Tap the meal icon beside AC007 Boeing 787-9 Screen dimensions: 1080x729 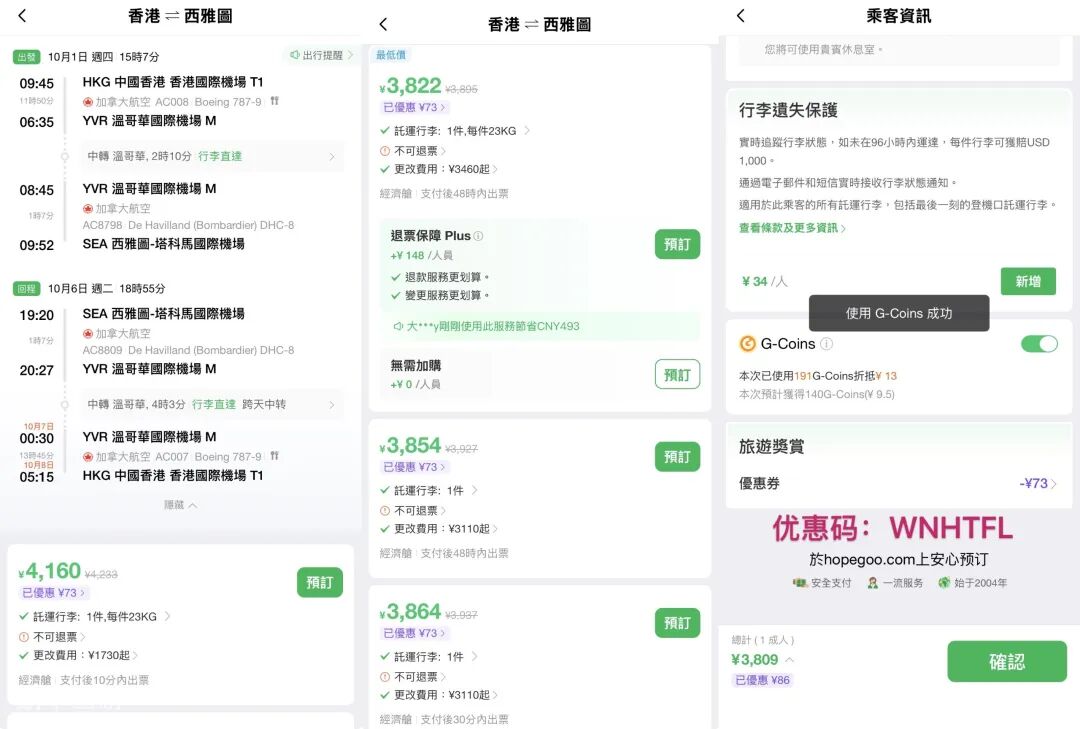[x=275, y=456]
